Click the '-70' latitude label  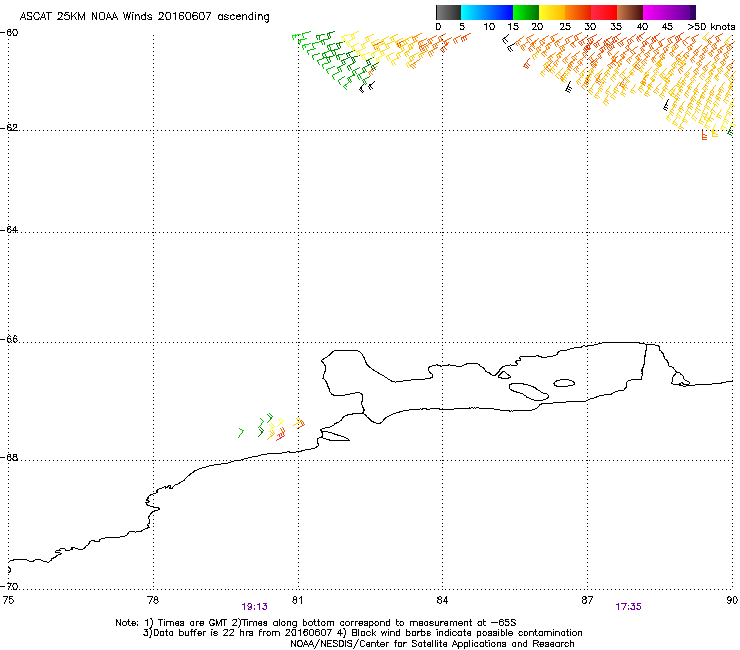click(x=10, y=587)
